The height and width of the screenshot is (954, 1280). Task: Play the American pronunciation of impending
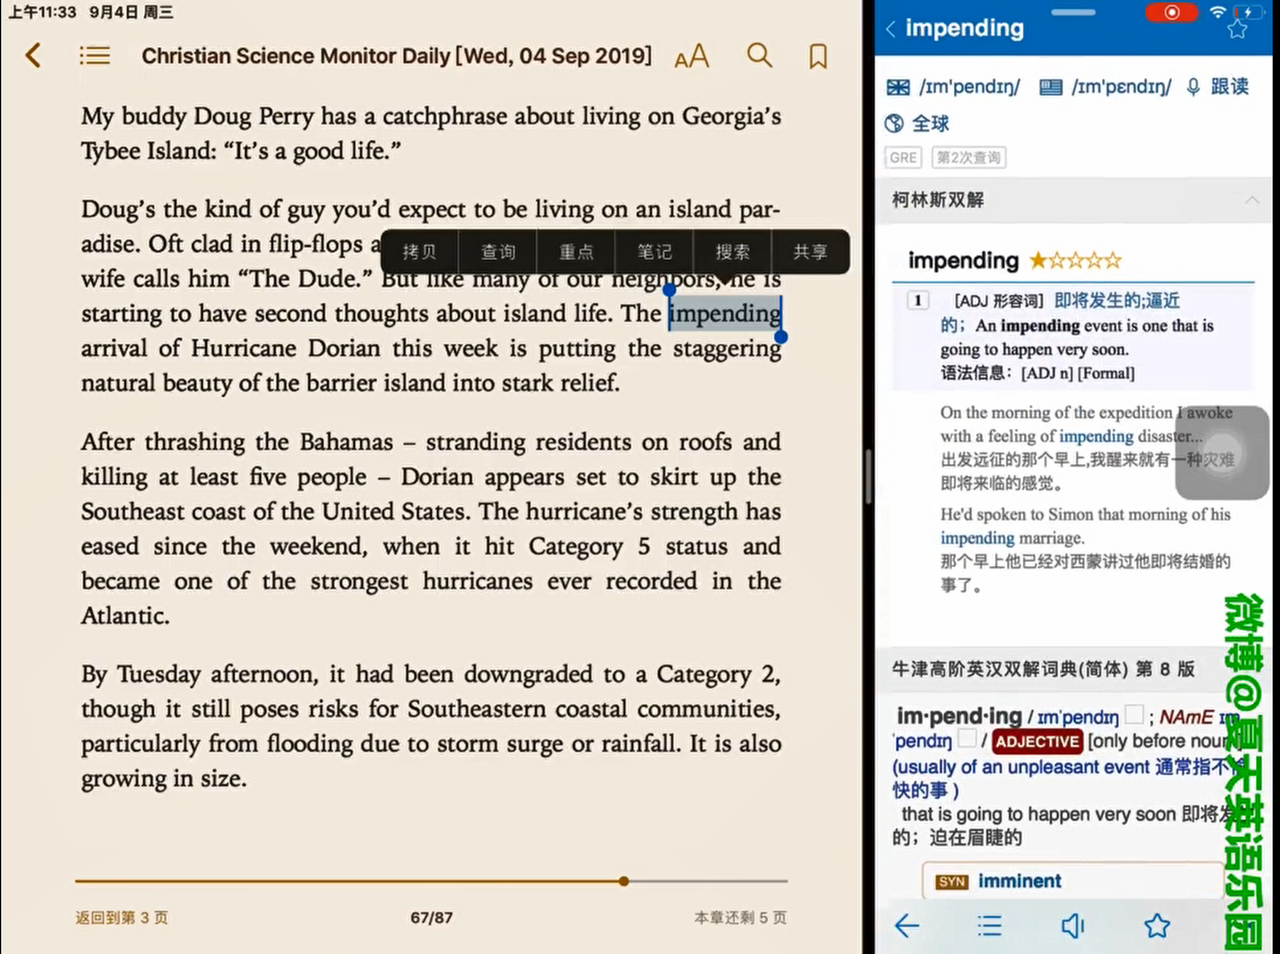(x=1050, y=87)
